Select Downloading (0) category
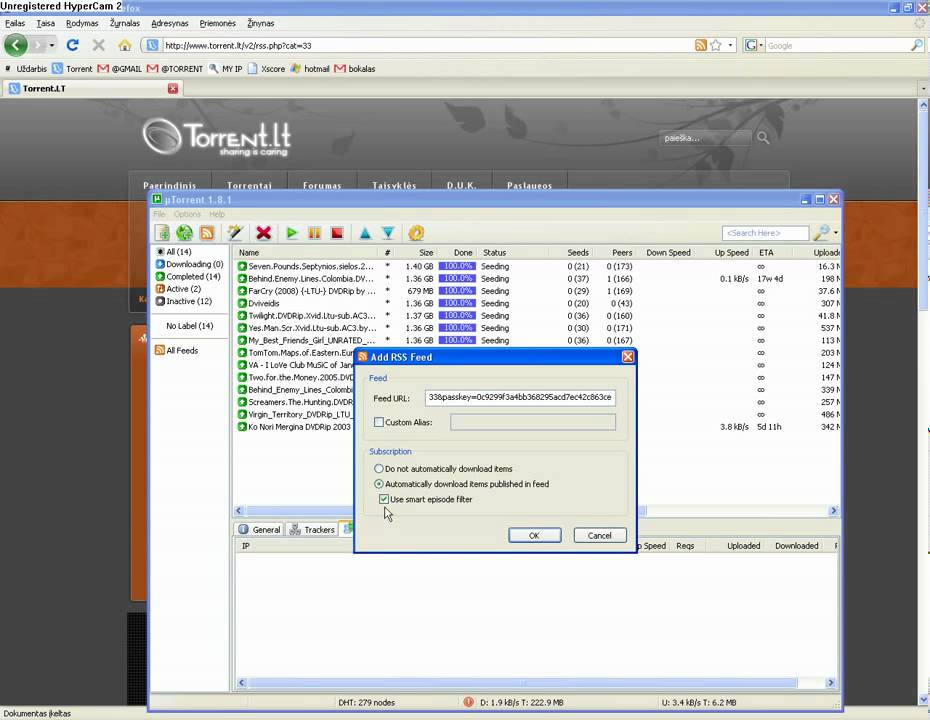This screenshot has width=930, height=720. click(x=189, y=264)
